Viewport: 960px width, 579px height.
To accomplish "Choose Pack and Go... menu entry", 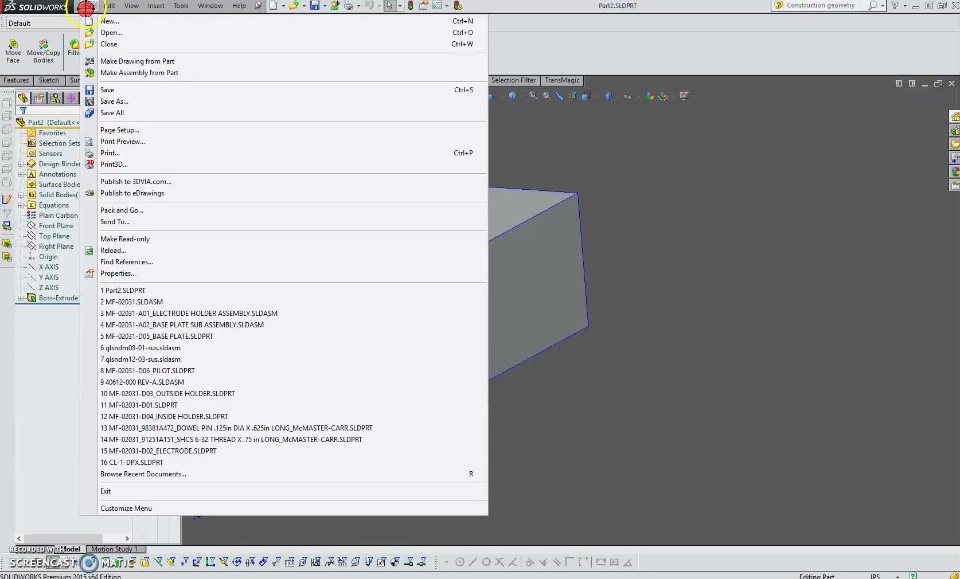I will (x=122, y=210).
